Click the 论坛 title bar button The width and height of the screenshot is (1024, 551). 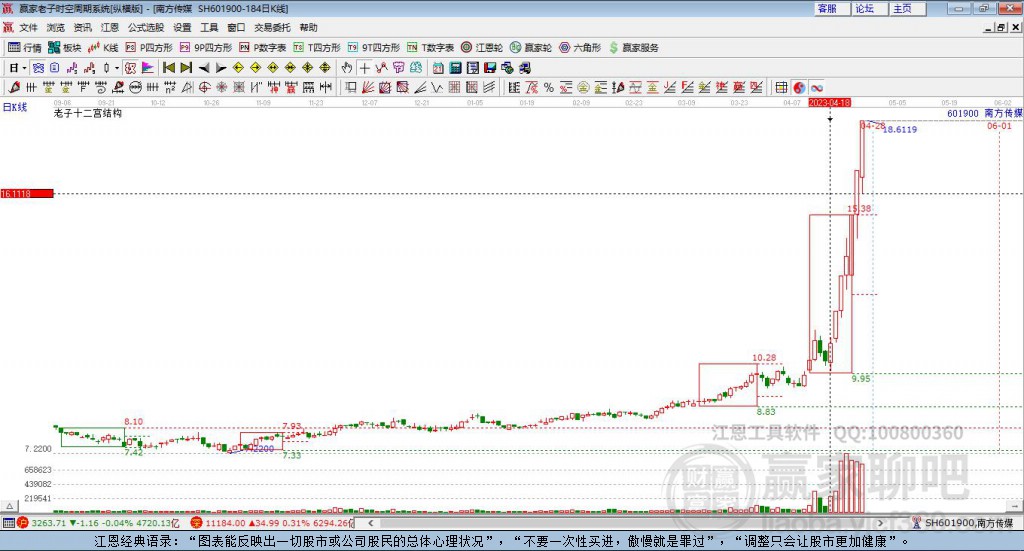[869, 8]
